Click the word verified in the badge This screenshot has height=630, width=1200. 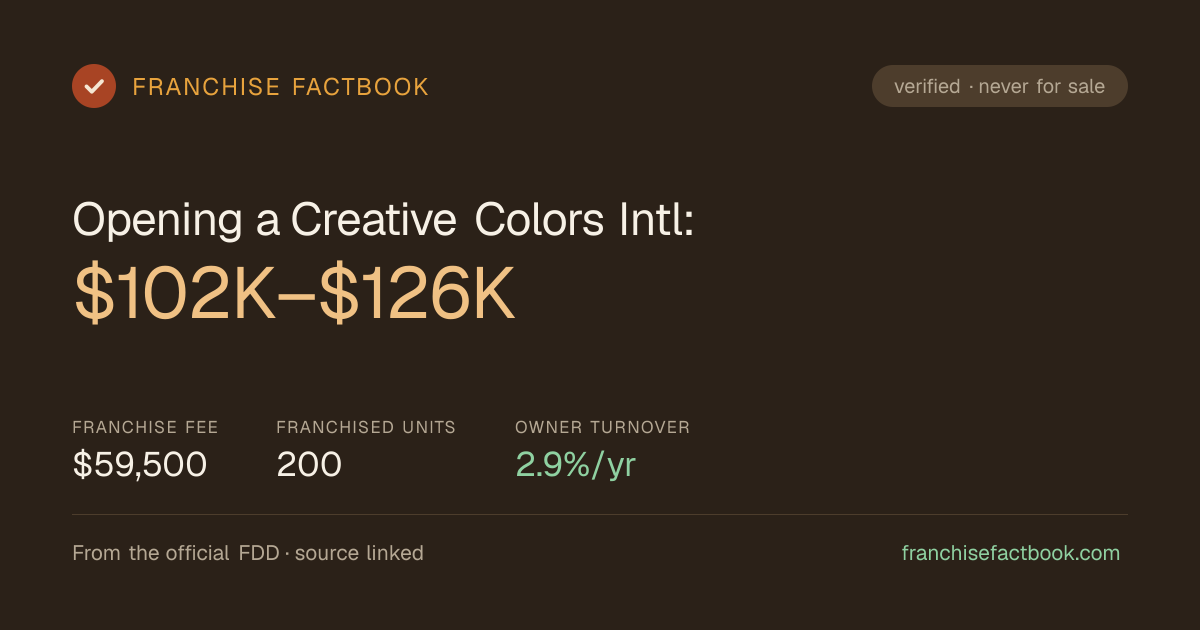927,86
